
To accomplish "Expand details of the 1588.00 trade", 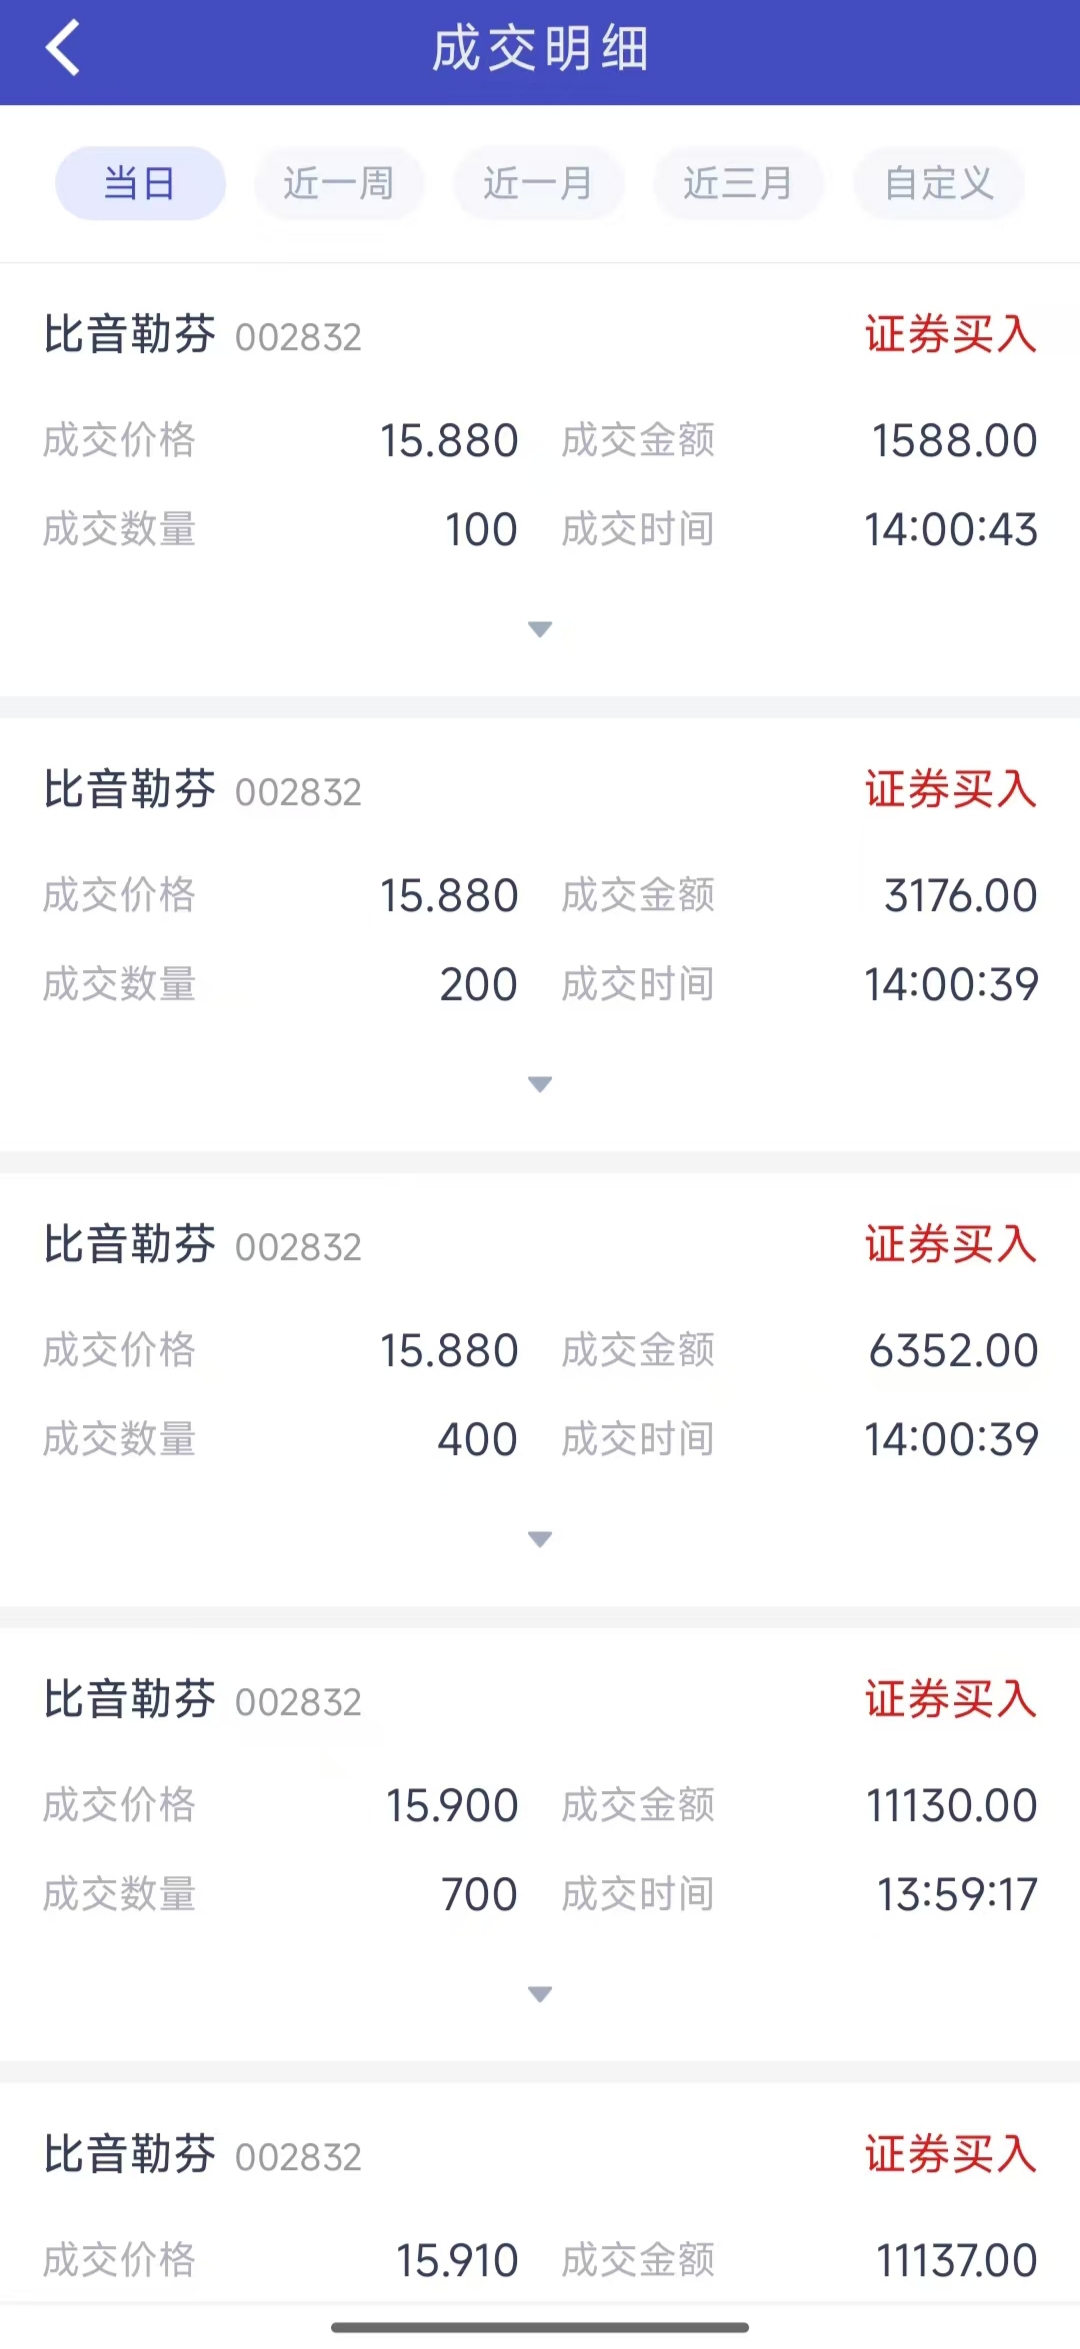I will point(540,629).
